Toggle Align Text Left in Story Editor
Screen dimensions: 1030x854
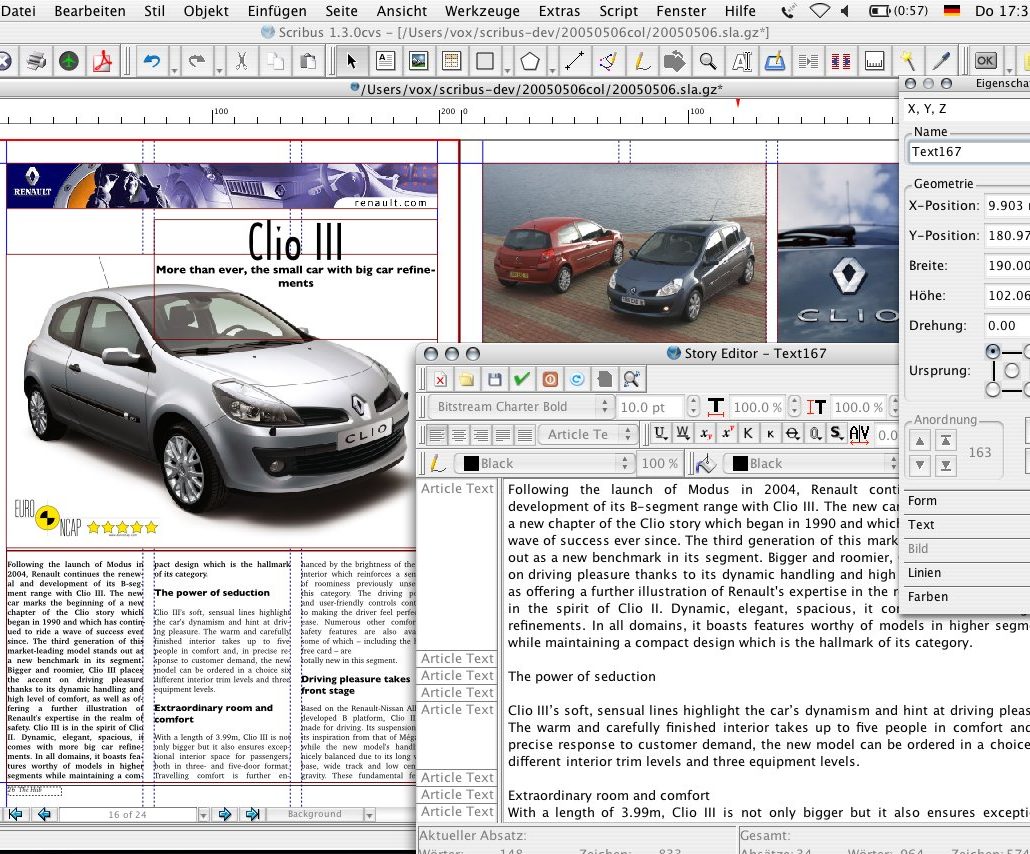coord(437,434)
